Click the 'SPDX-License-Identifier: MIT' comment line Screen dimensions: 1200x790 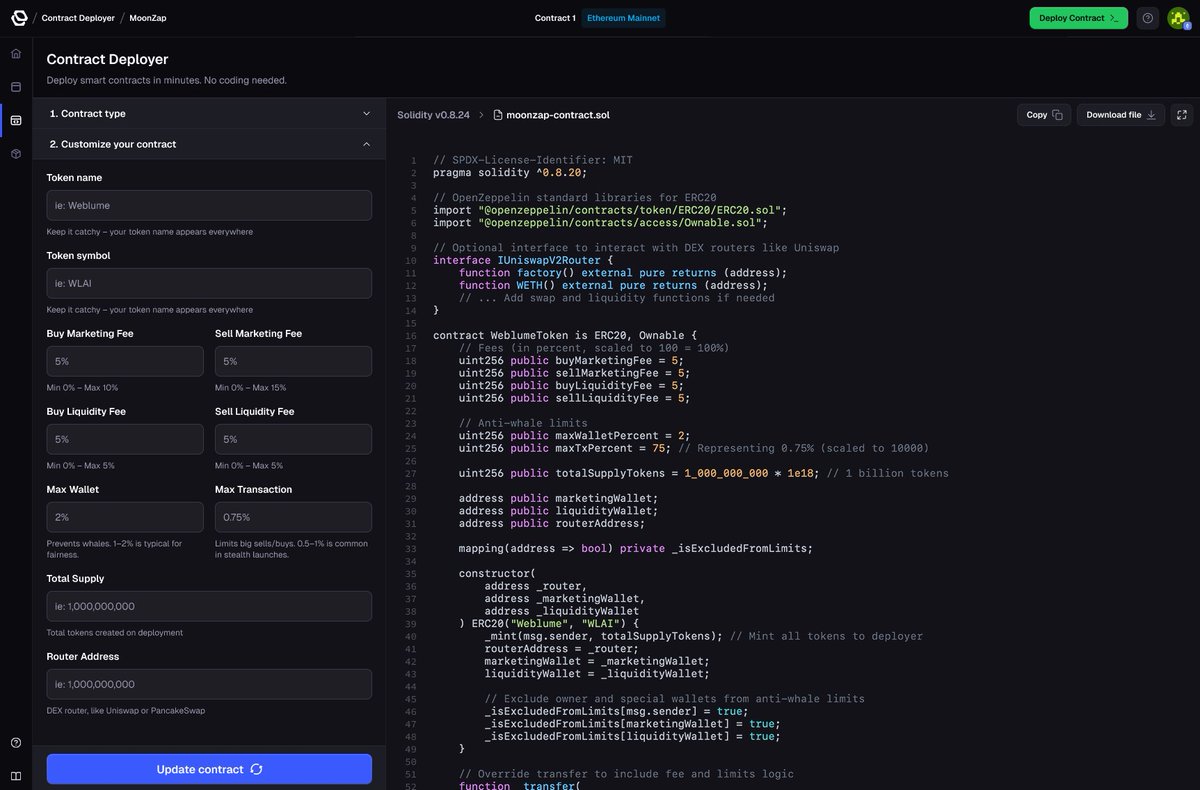point(532,160)
